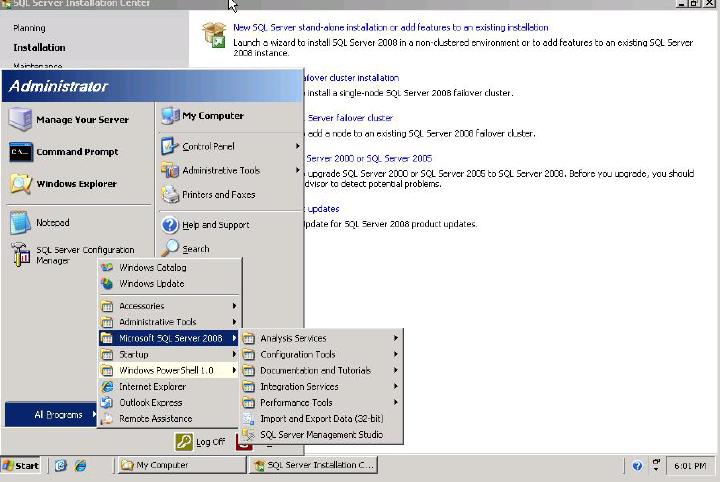The image size is (720, 482).
Task: Expand the Startup folder
Action: [x=170, y=354]
